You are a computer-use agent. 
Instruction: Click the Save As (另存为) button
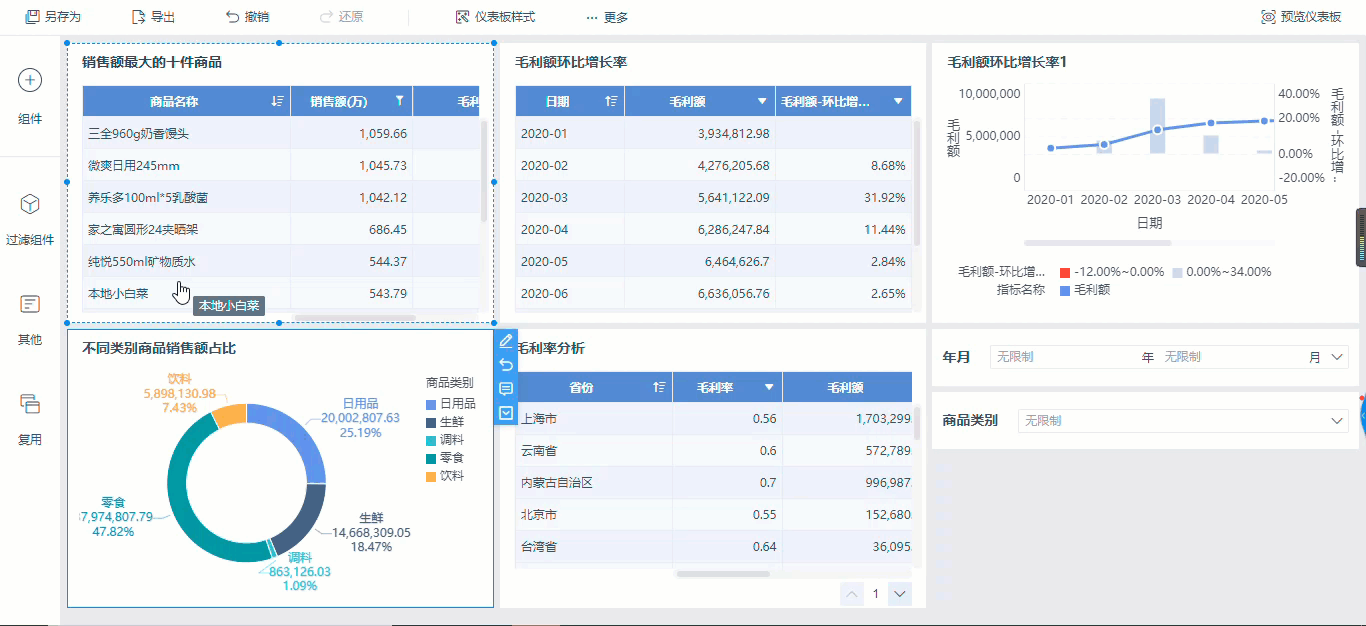point(53,17)
